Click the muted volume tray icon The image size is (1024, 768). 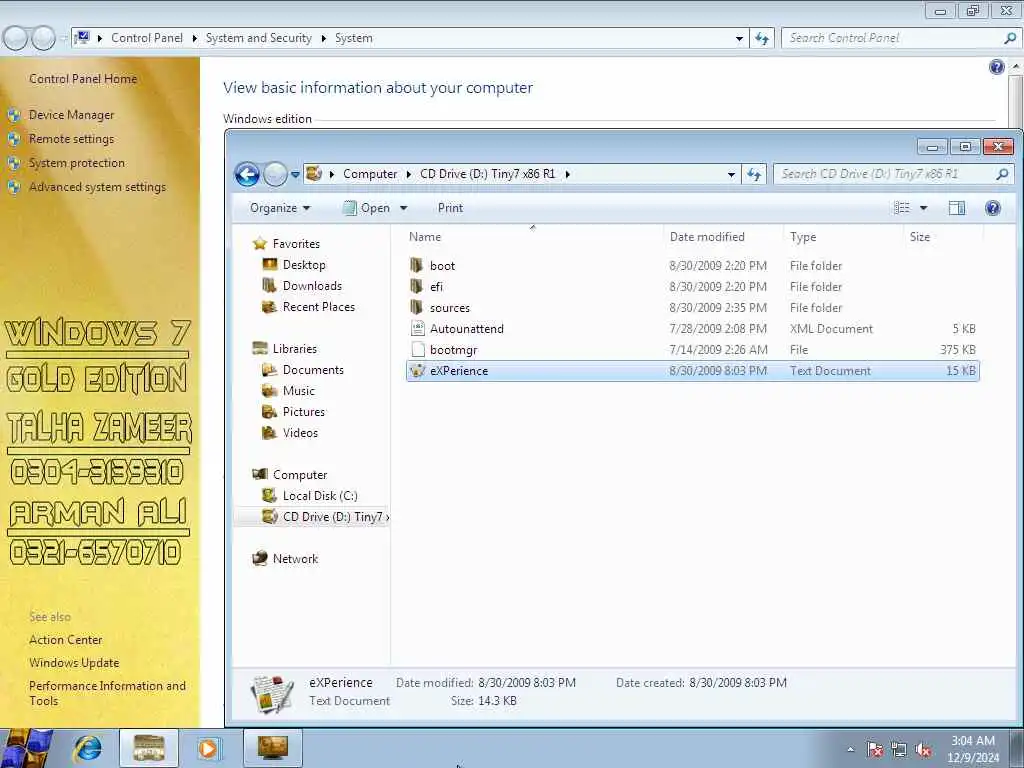[x=923, y=750]
